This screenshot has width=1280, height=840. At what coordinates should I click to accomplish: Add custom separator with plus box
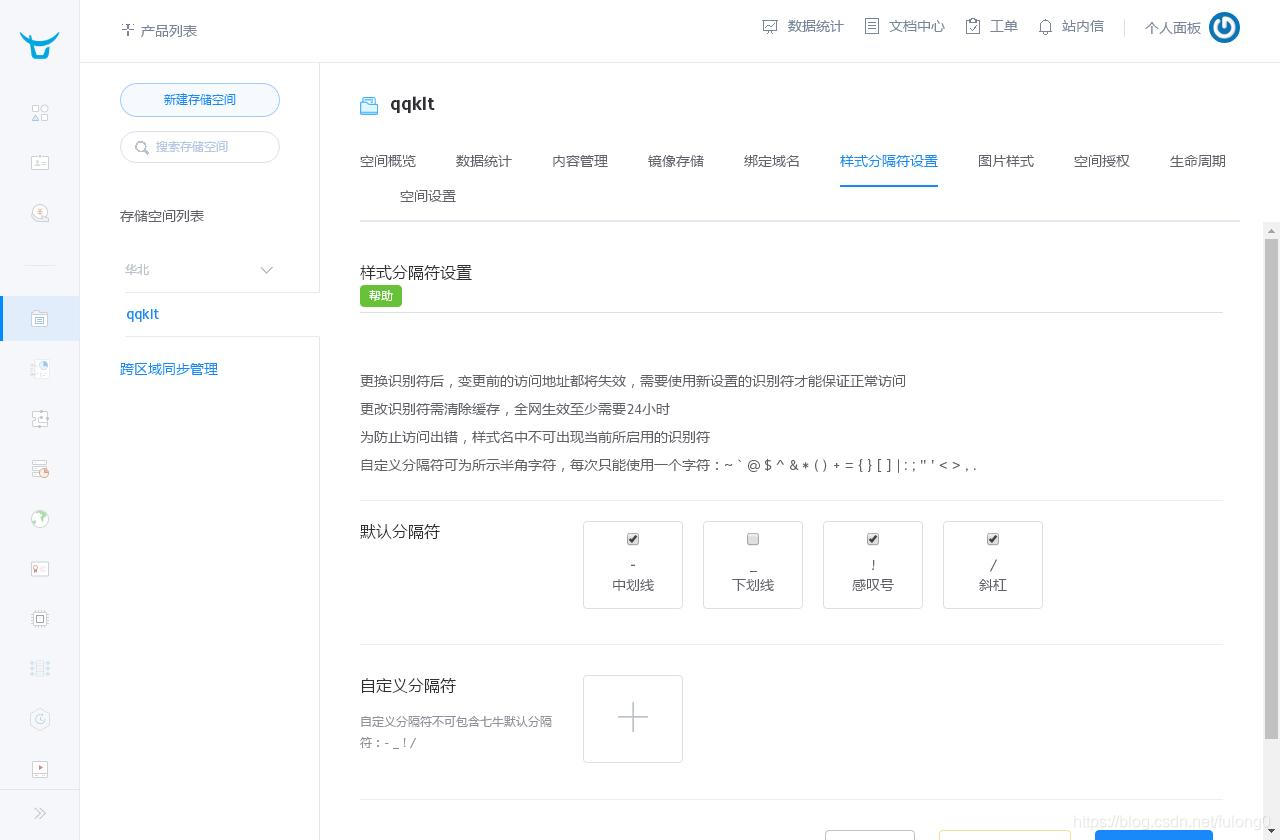633,719
